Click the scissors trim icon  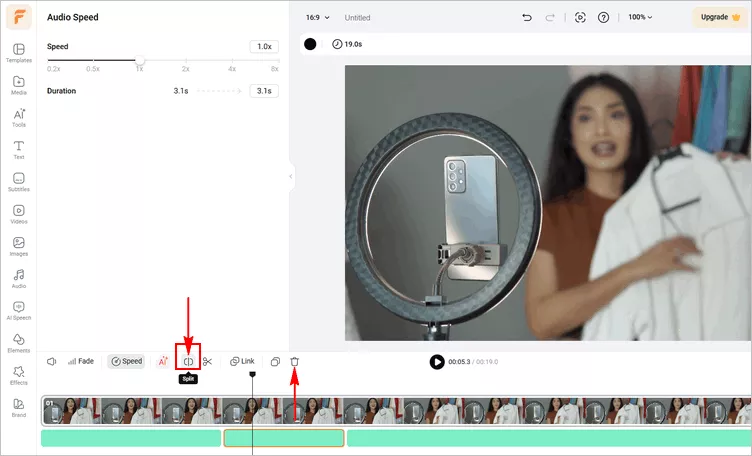click(207, 362)
